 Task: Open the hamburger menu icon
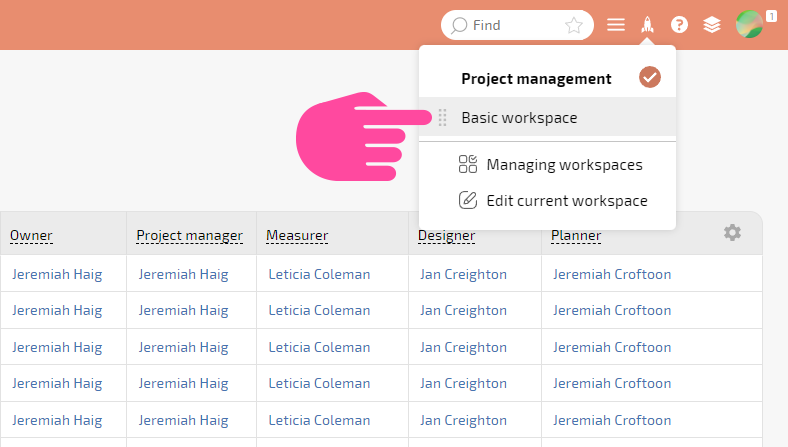point(616,25)
